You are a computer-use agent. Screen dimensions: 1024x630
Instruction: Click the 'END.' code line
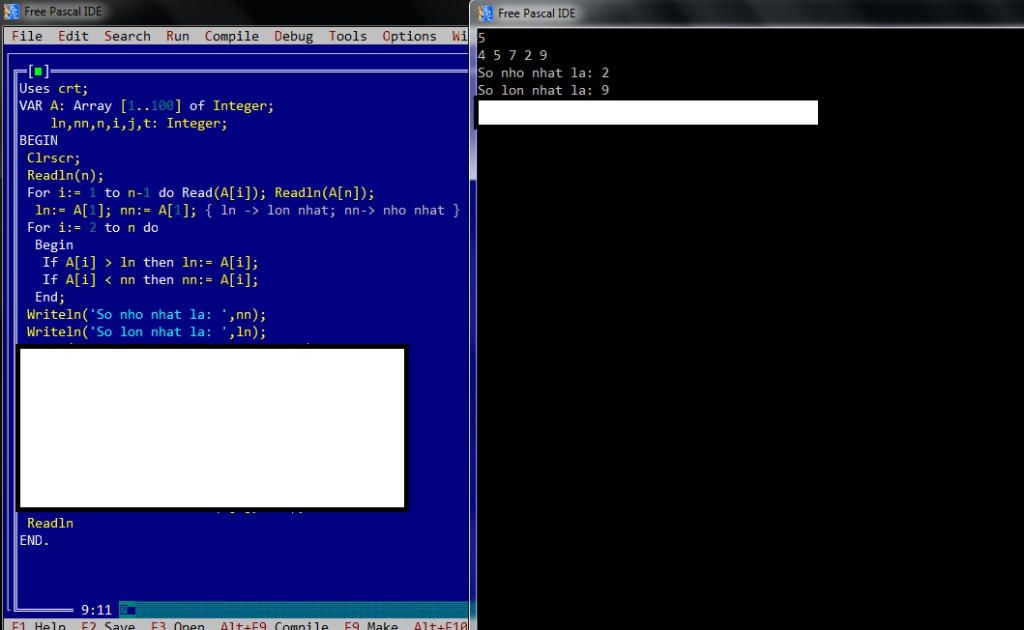(x=35, y=540)
